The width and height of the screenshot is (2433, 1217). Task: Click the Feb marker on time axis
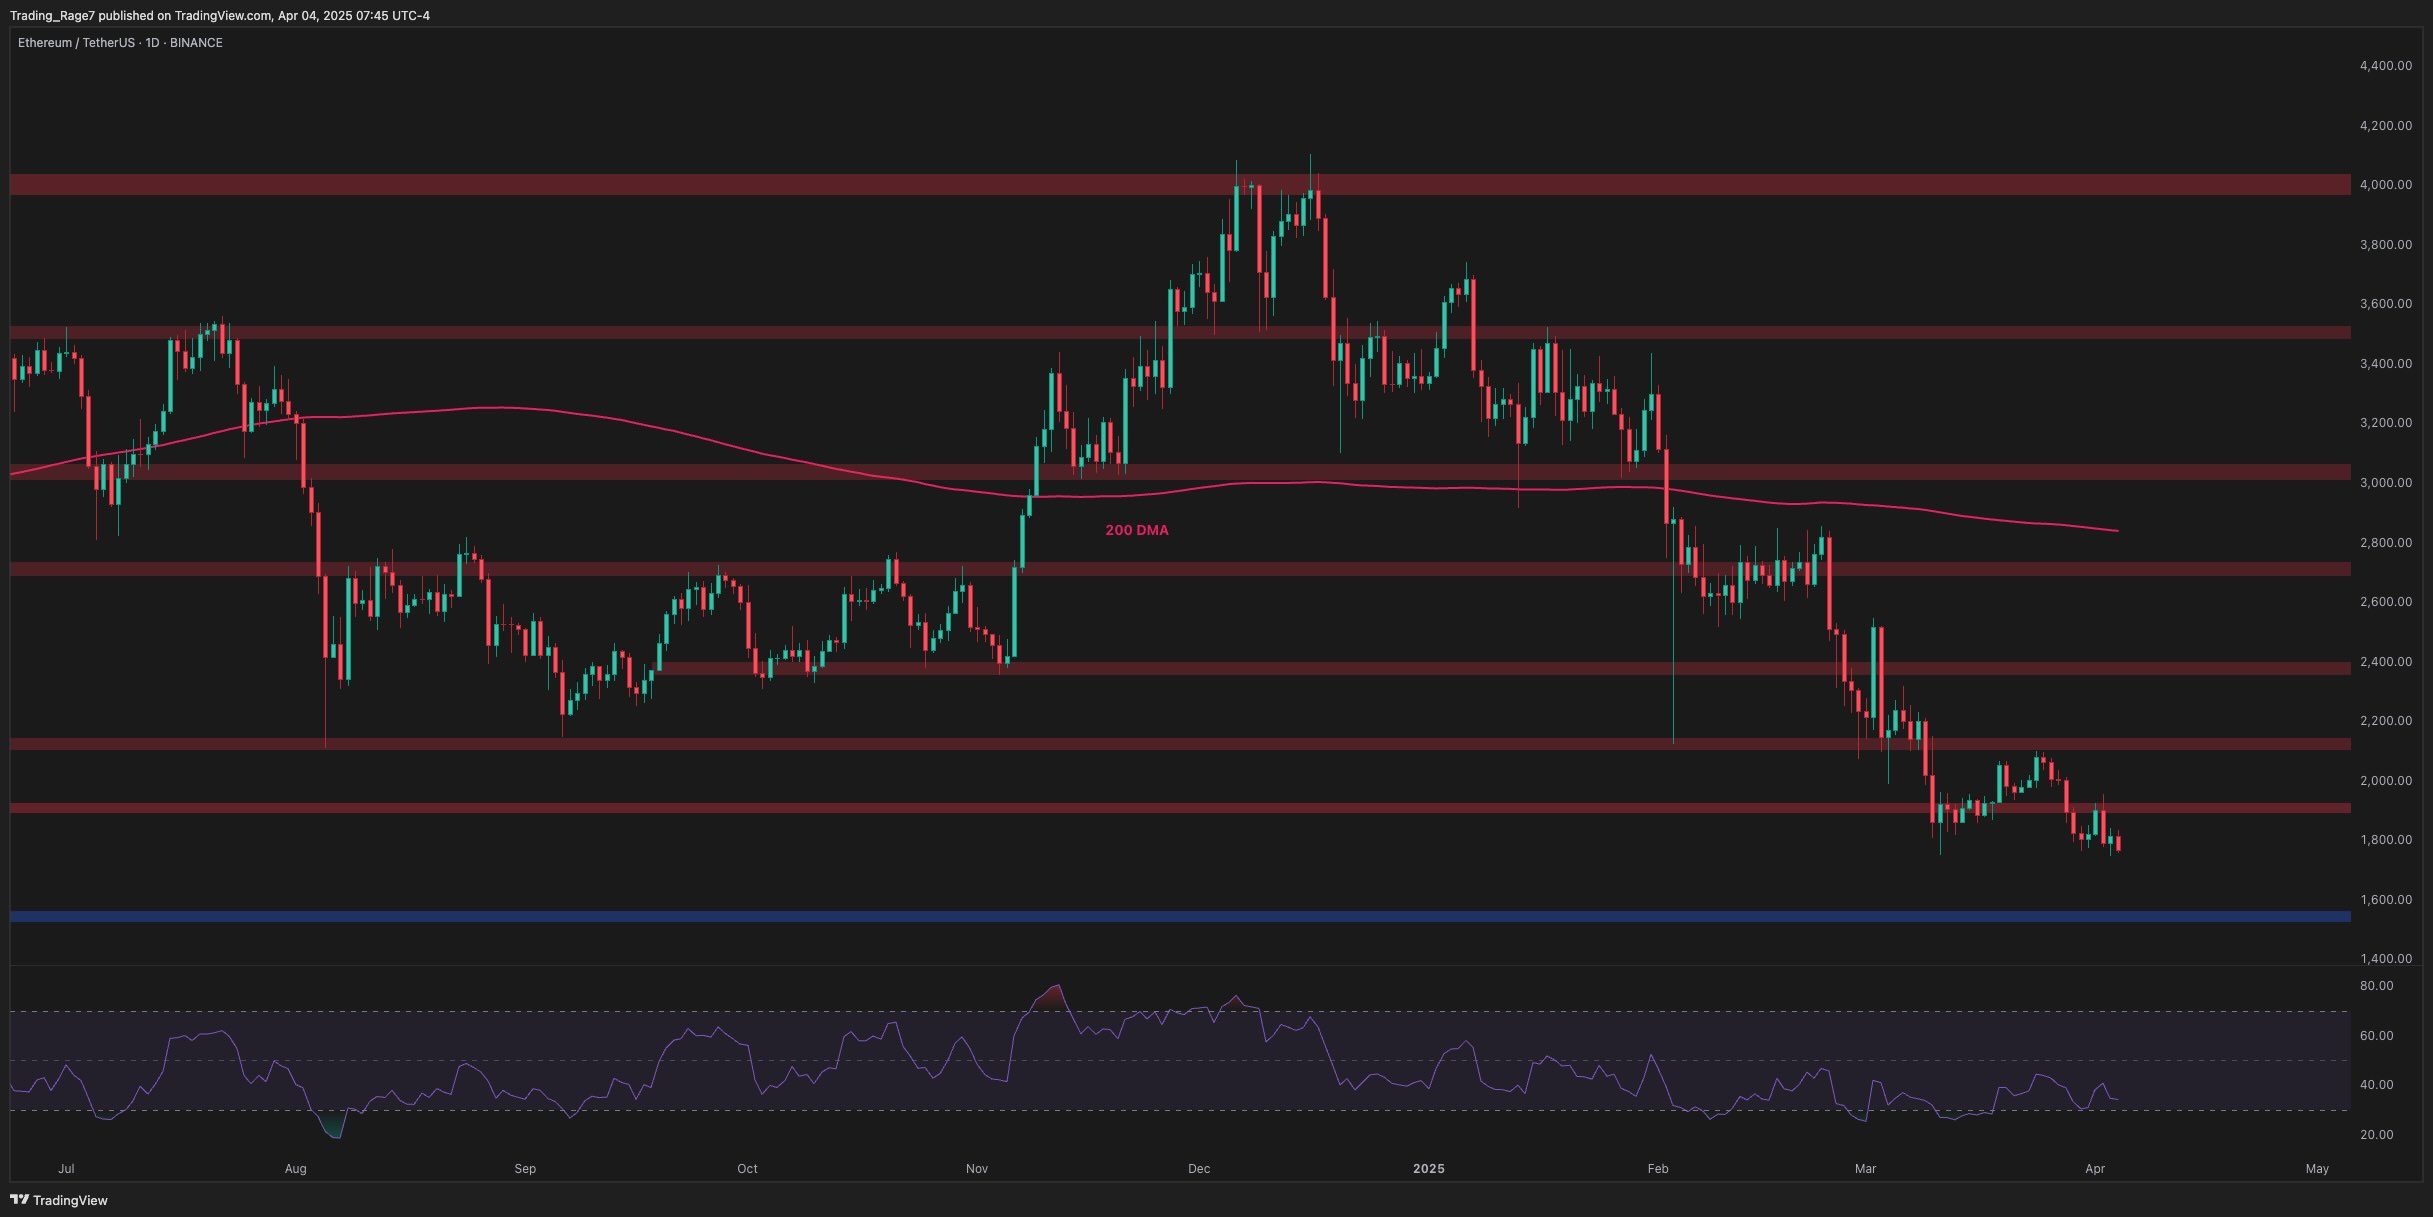pos(1658,1169)
